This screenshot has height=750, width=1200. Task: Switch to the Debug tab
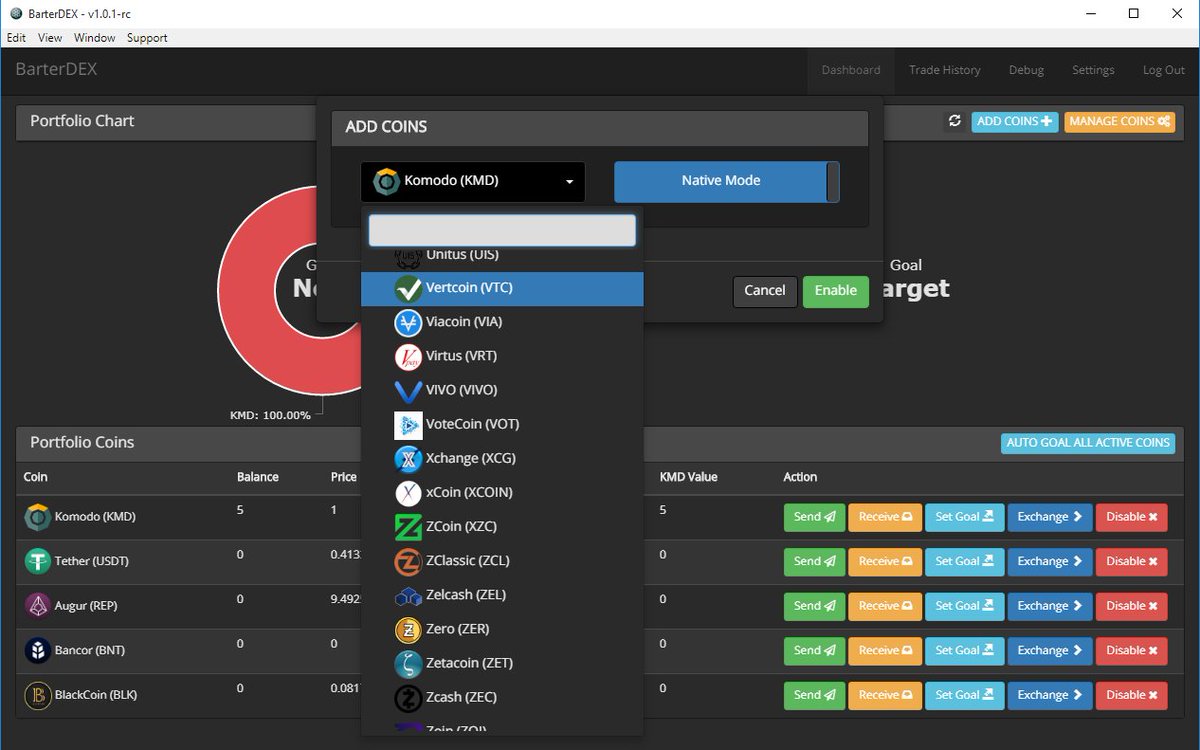coord(1026,70)
